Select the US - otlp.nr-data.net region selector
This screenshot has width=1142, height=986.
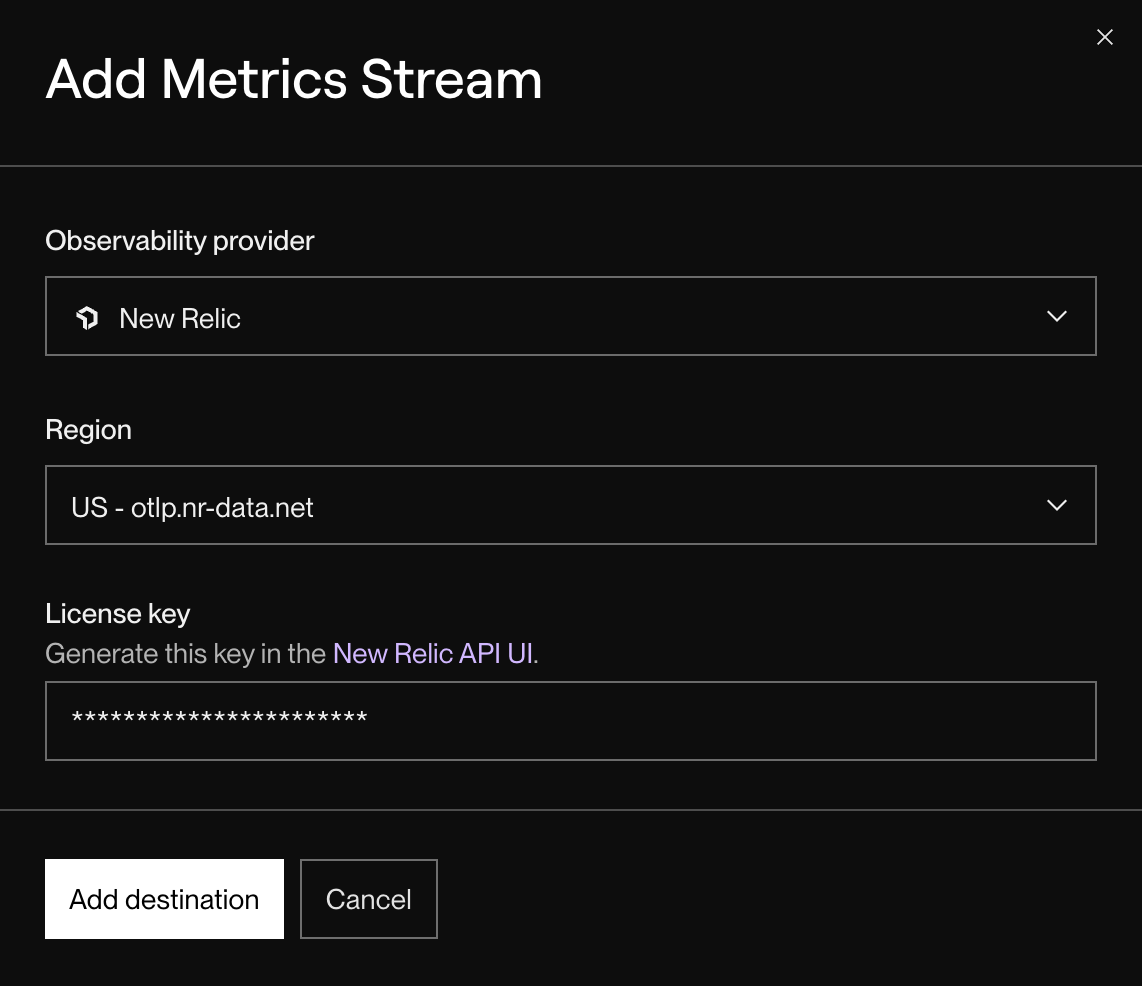coord(570,505)
